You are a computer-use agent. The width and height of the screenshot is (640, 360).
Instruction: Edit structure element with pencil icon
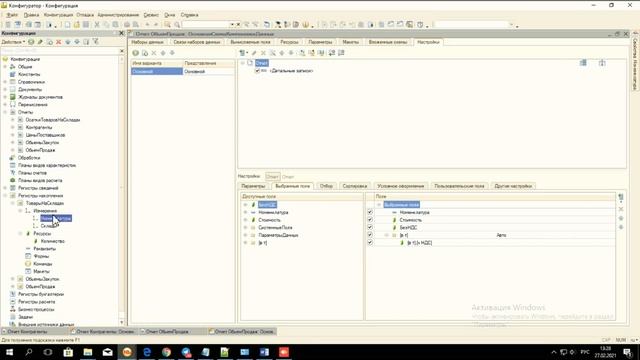[254, 53]
